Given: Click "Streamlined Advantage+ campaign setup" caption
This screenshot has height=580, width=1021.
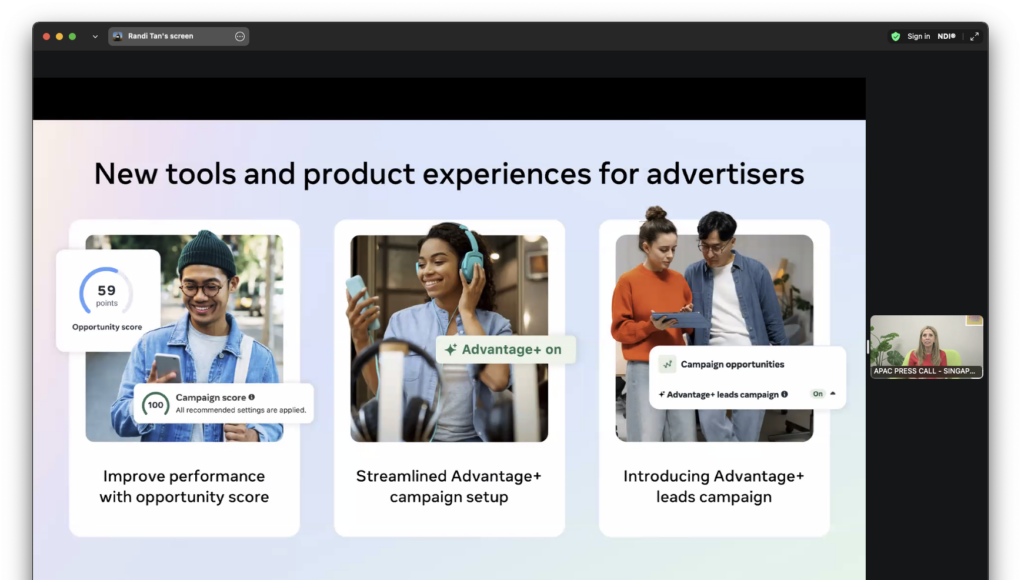Looking at the screenshot, I should [x=449, y=486].
